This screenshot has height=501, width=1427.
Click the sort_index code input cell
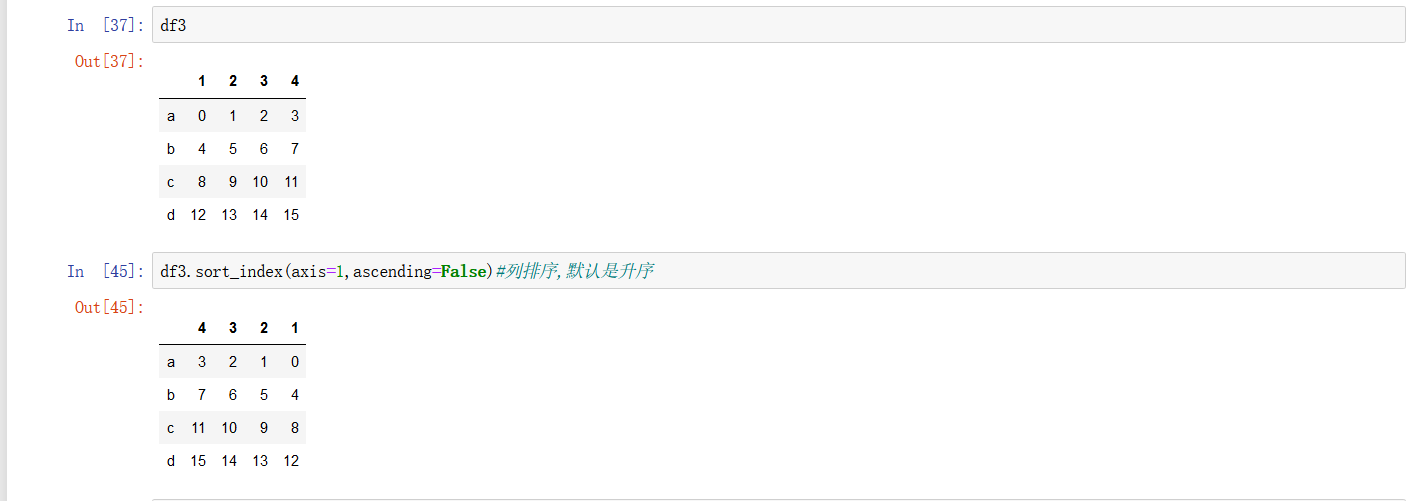coord(778,271)
